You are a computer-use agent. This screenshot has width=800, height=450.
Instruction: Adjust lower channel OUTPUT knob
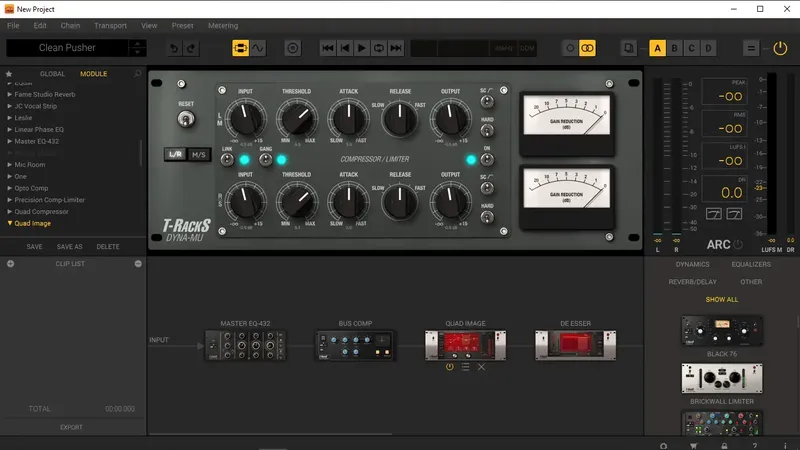click(x=450, y=202)
